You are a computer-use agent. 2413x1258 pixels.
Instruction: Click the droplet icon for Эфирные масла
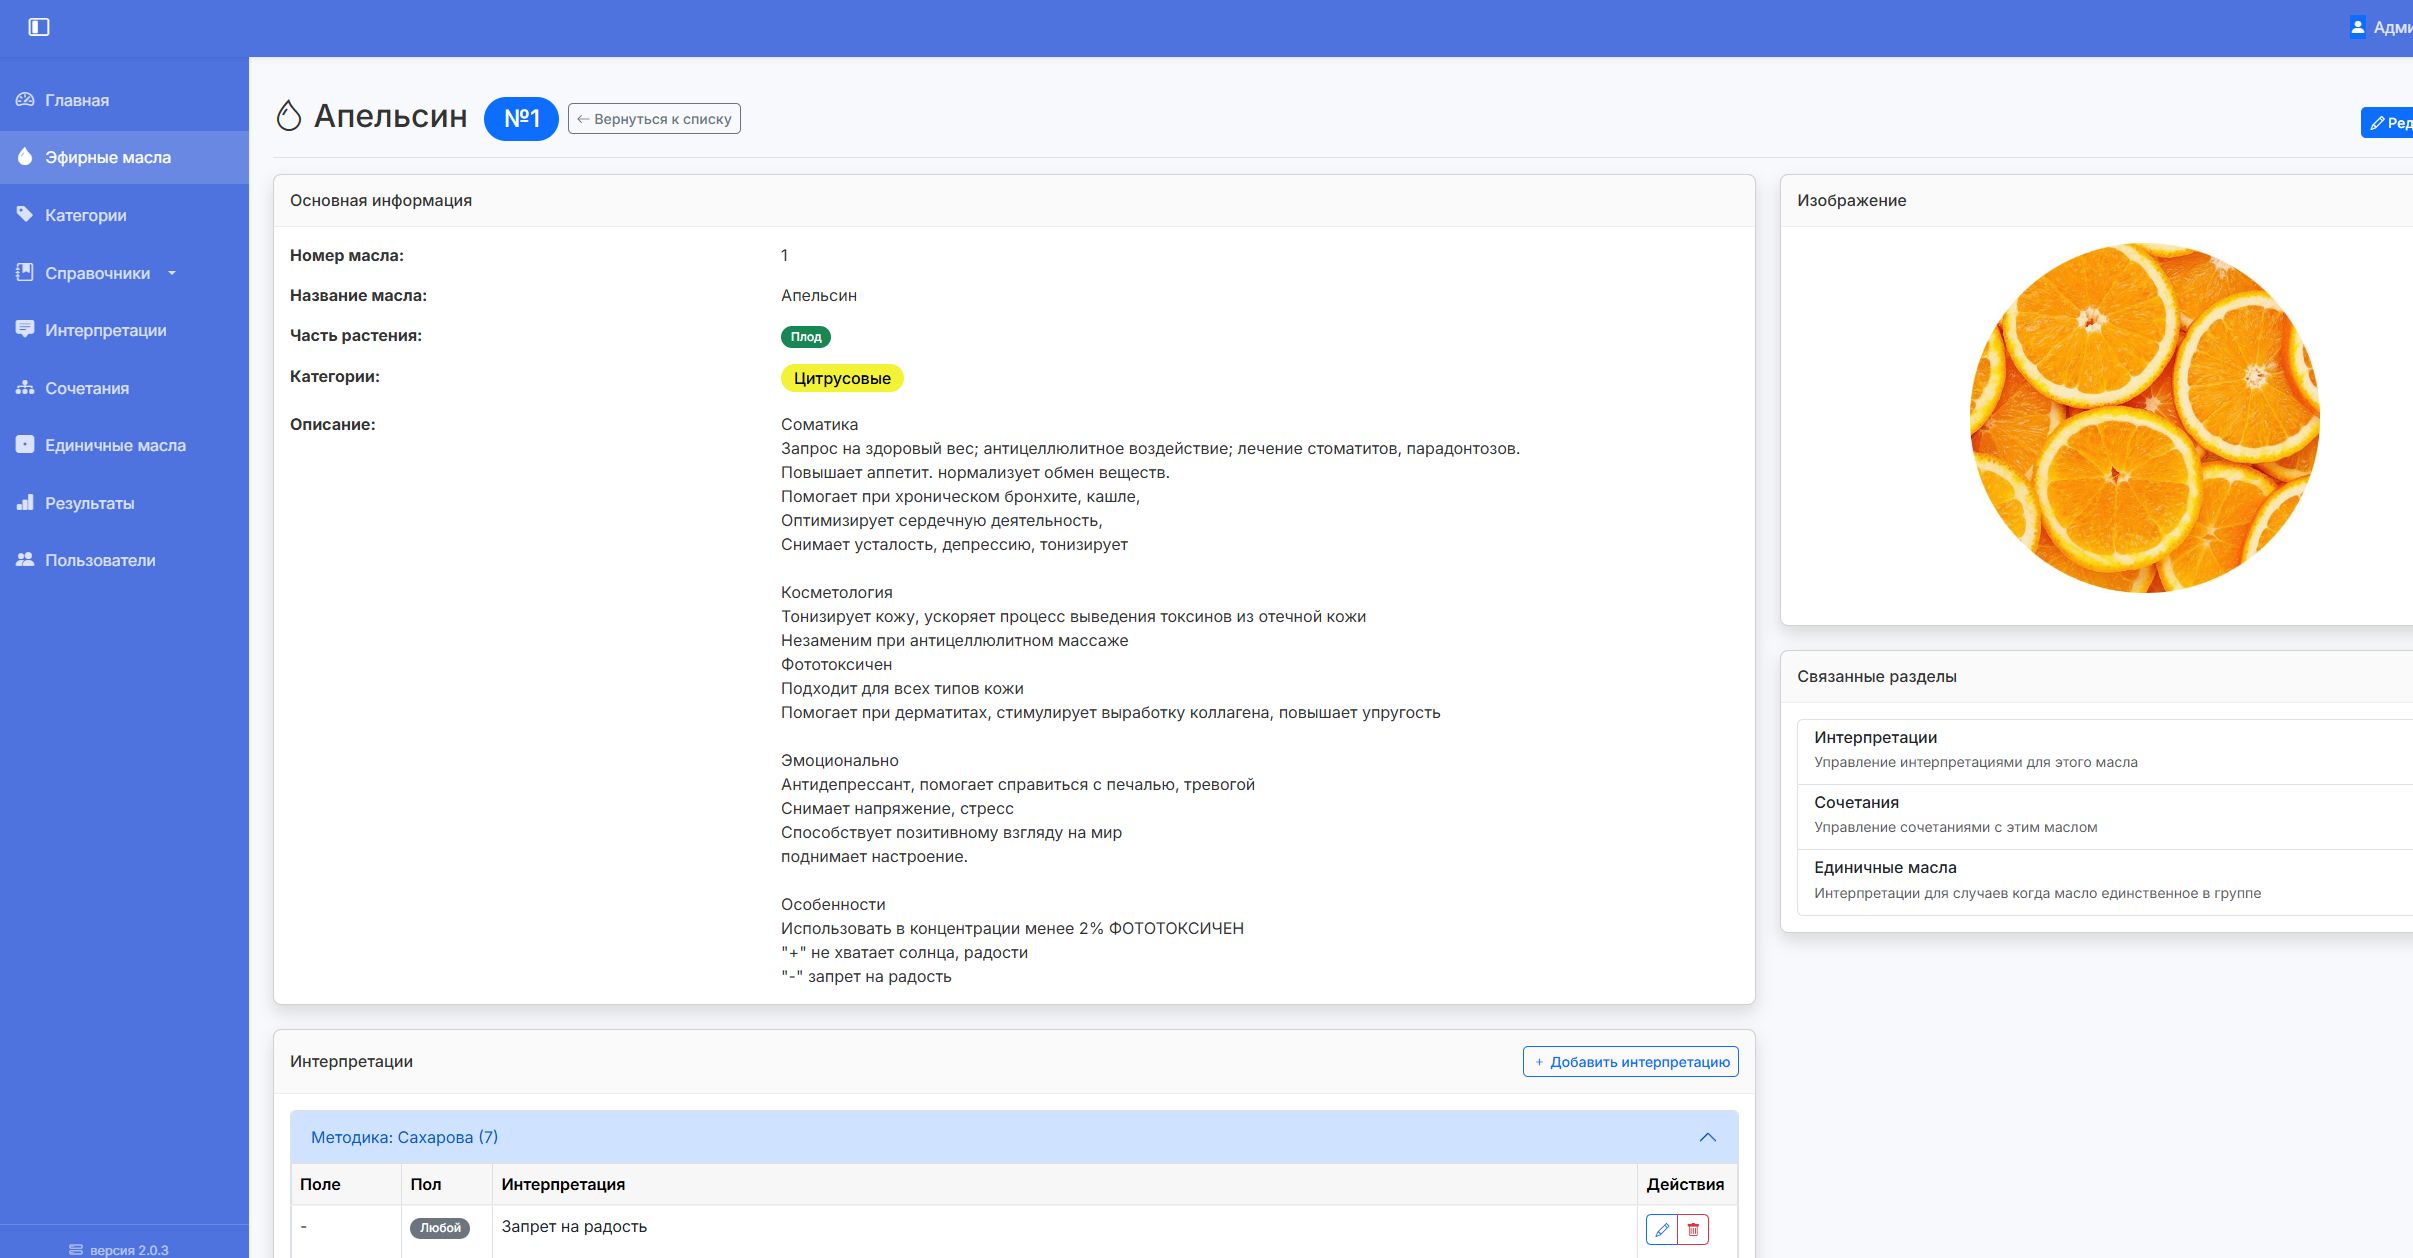[25, 157]
